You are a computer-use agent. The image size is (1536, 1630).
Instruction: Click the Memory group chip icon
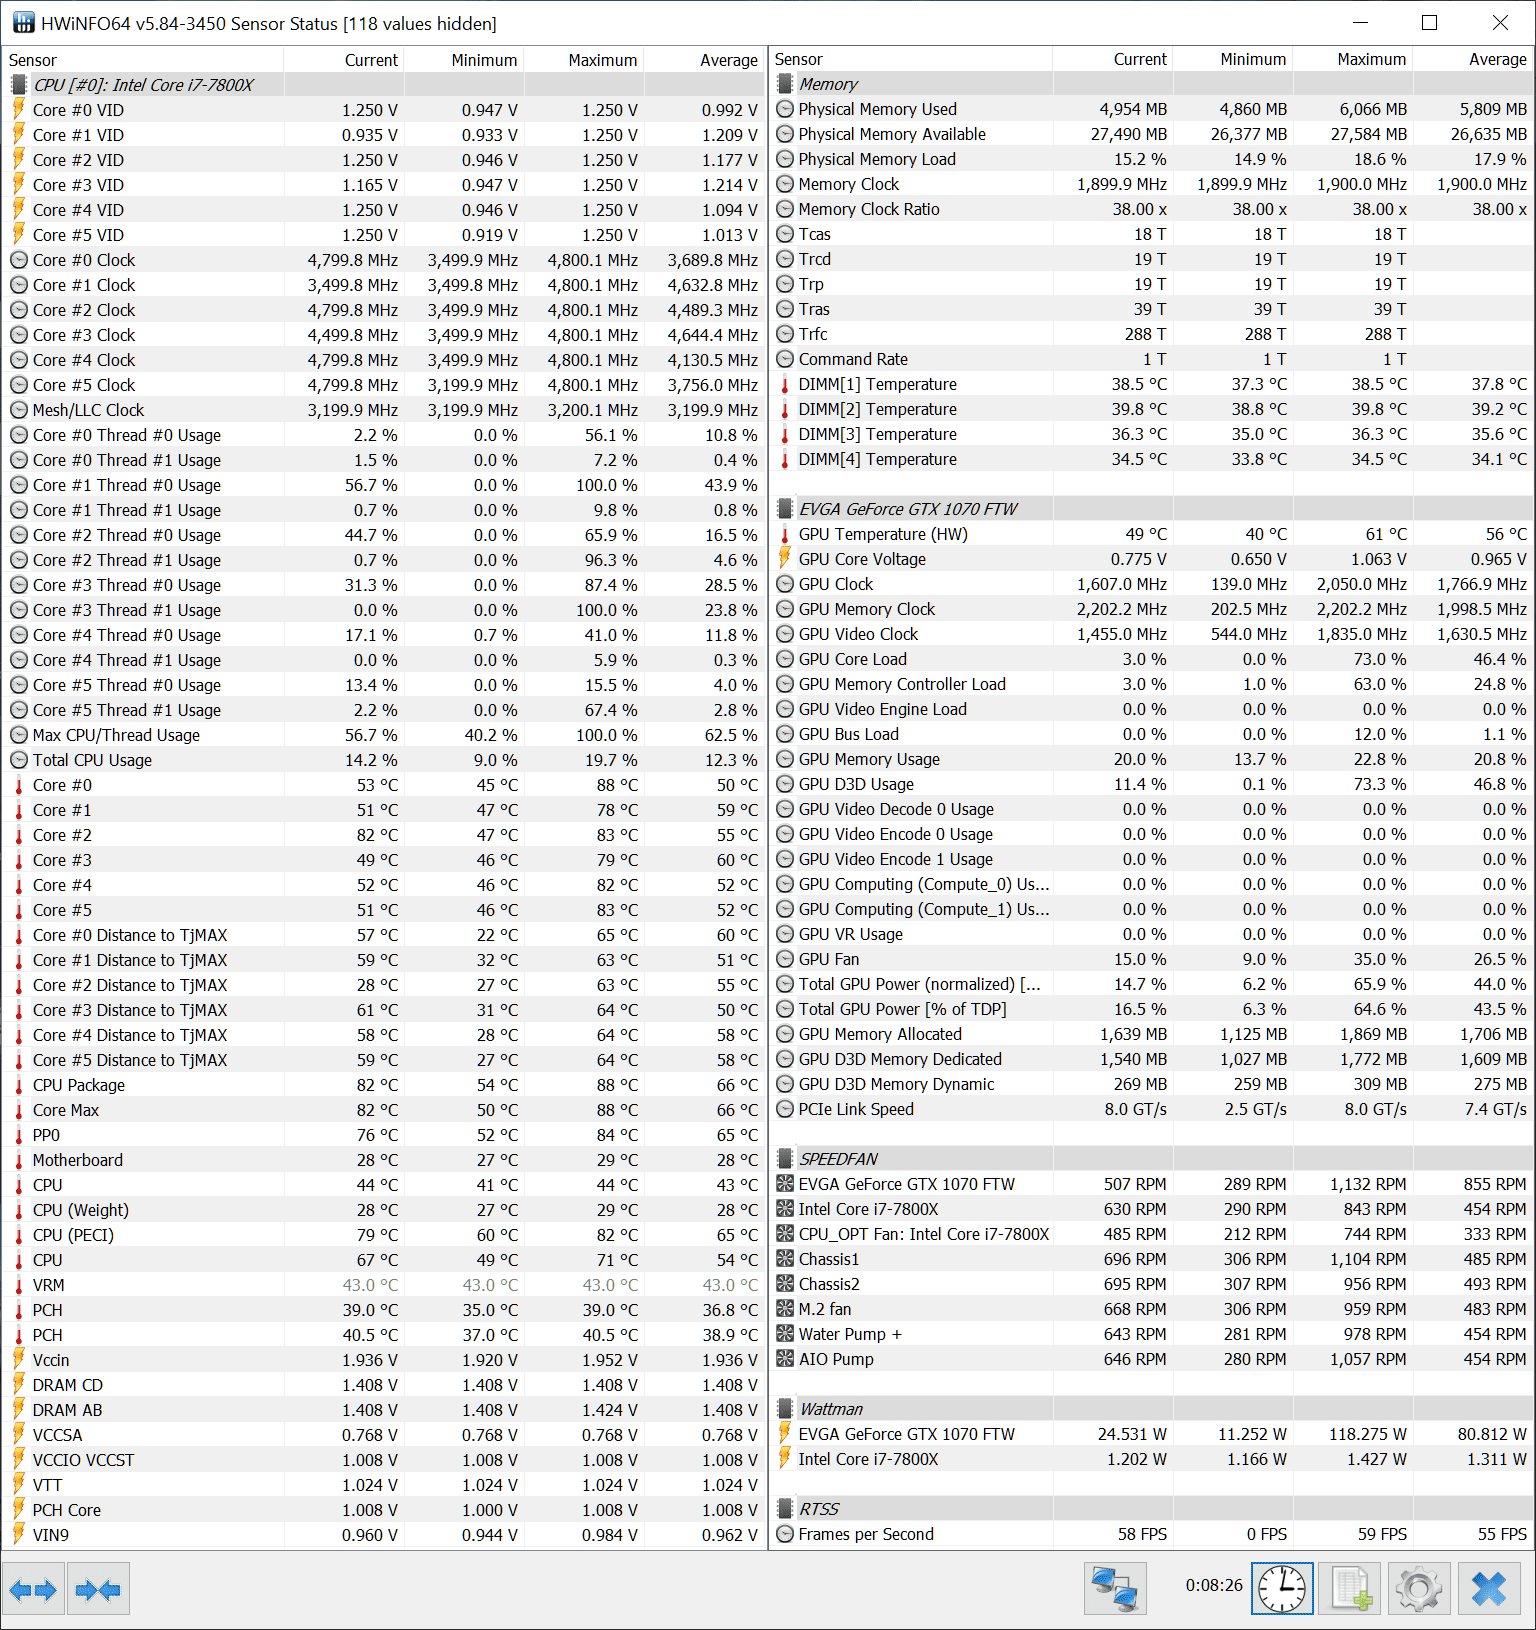[786, 84]
